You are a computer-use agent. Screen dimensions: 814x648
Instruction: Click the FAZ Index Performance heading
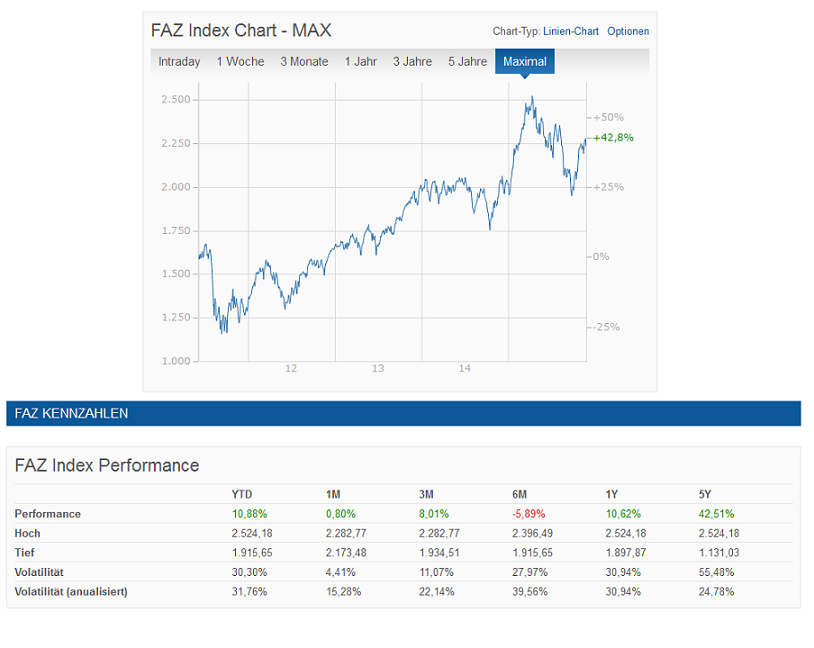107,465
